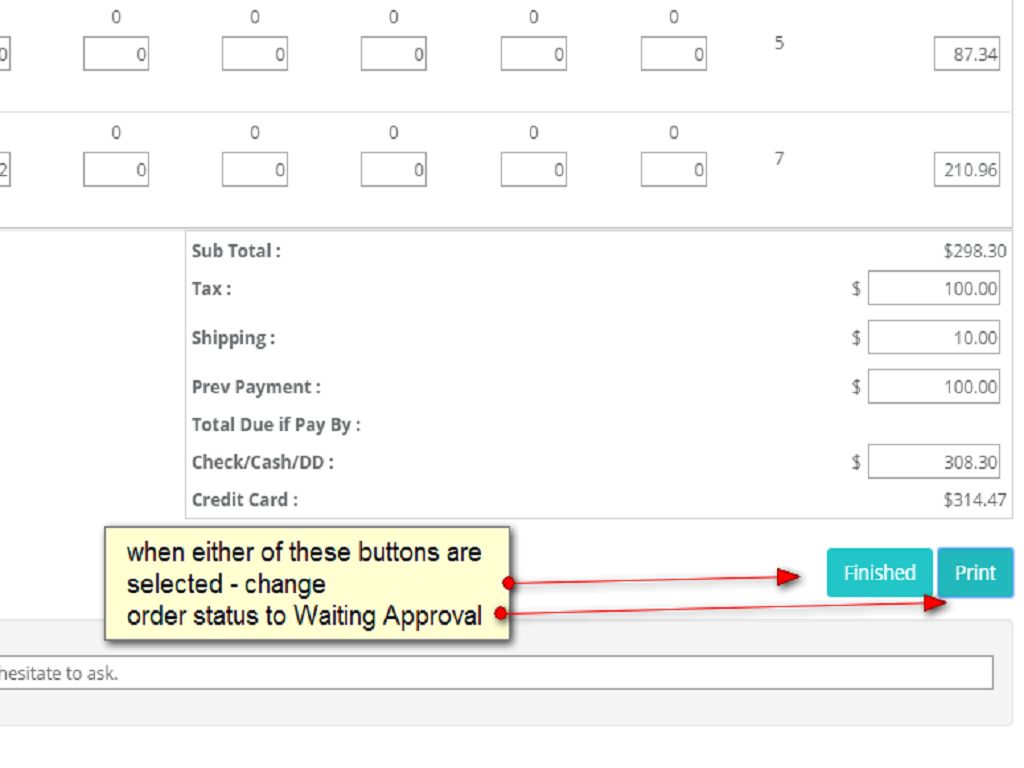The width and height of the screenshot is (1024, 768).
Task: Select zero box beside quantity 5
Action: pyautogui.click(x=673, y=55)
